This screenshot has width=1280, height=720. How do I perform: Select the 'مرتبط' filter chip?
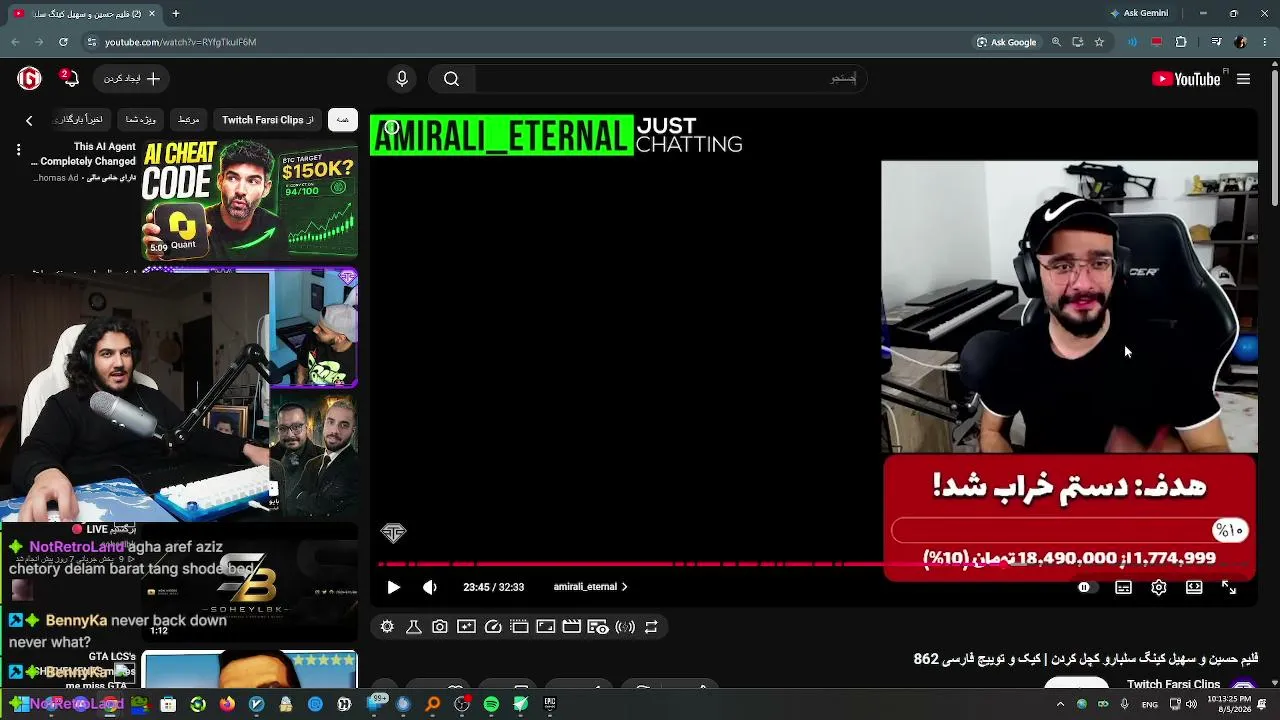point(189,120)
